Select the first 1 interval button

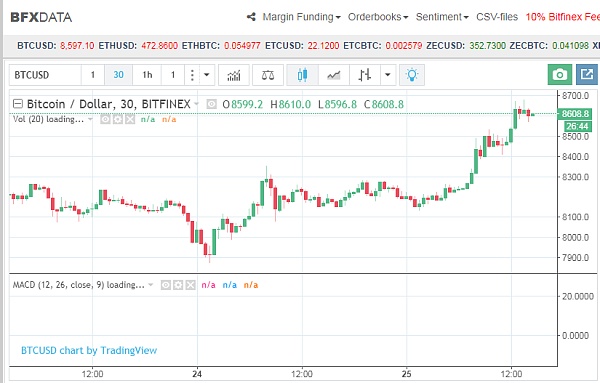tap(93, 75)
